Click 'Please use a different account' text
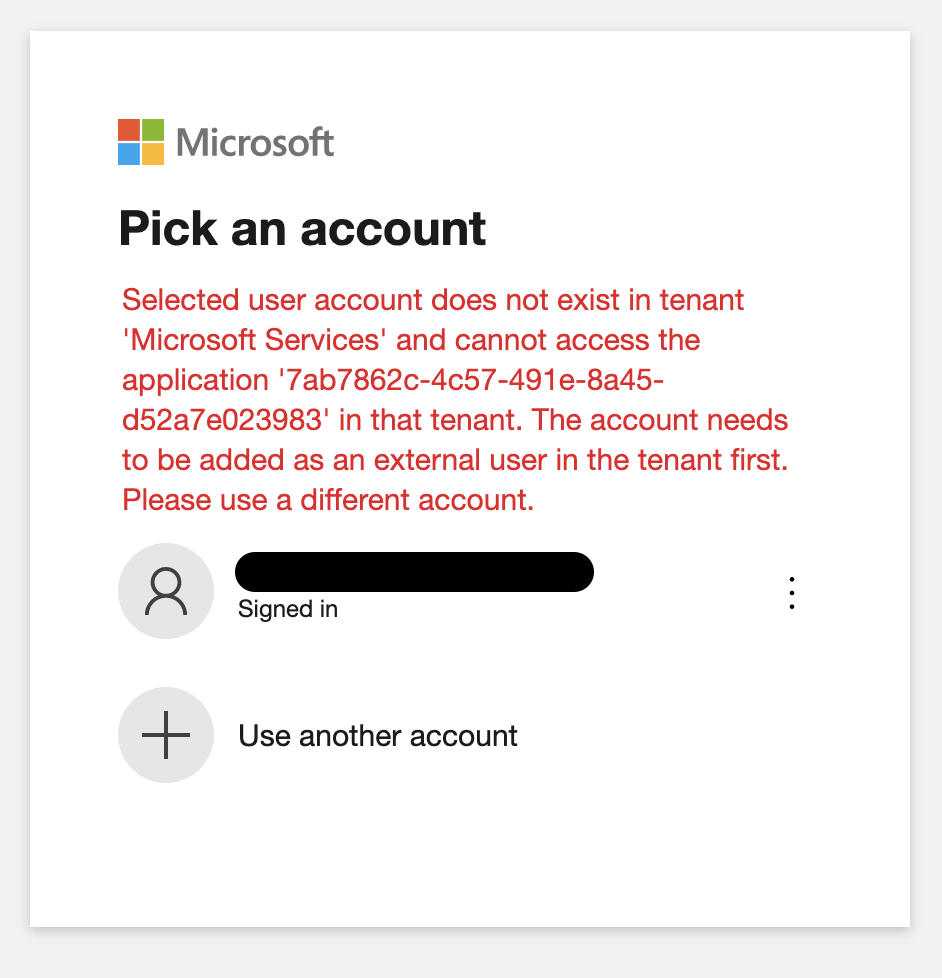 point(328,500)
